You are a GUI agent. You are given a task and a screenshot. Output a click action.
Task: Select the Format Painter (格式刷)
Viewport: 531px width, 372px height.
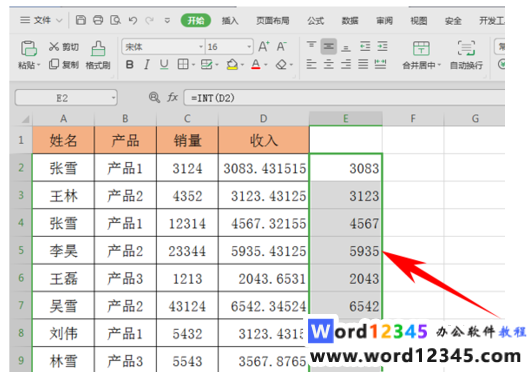click(x=98, y=55)
